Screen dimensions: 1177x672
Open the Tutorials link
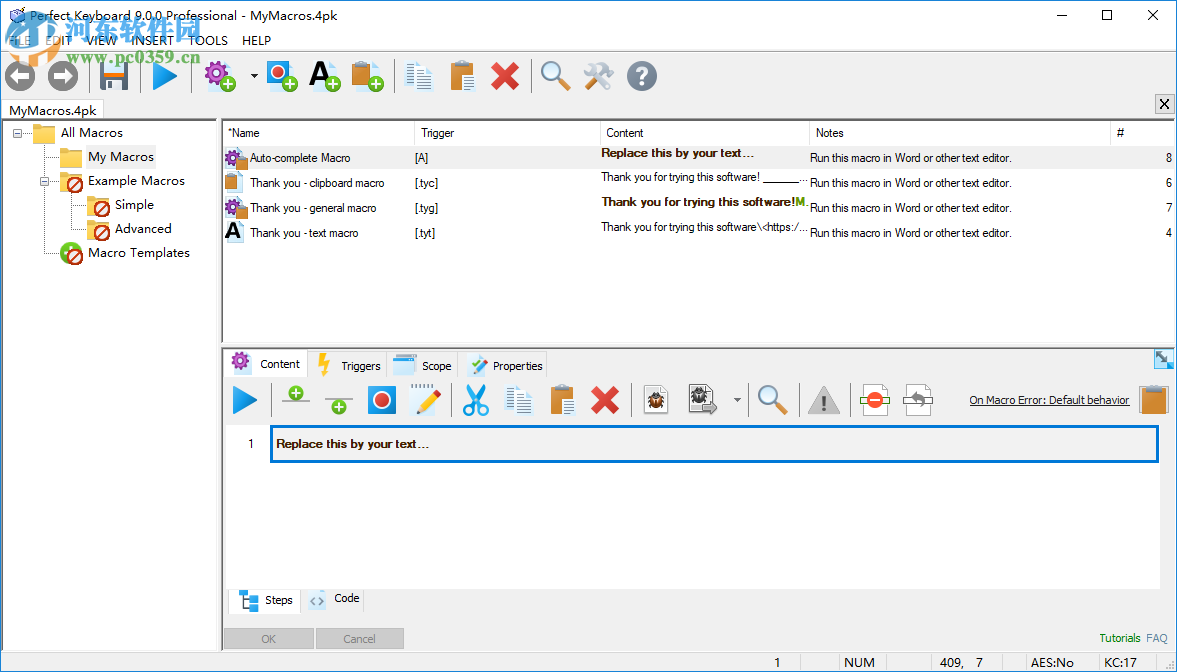(1119, 638)
